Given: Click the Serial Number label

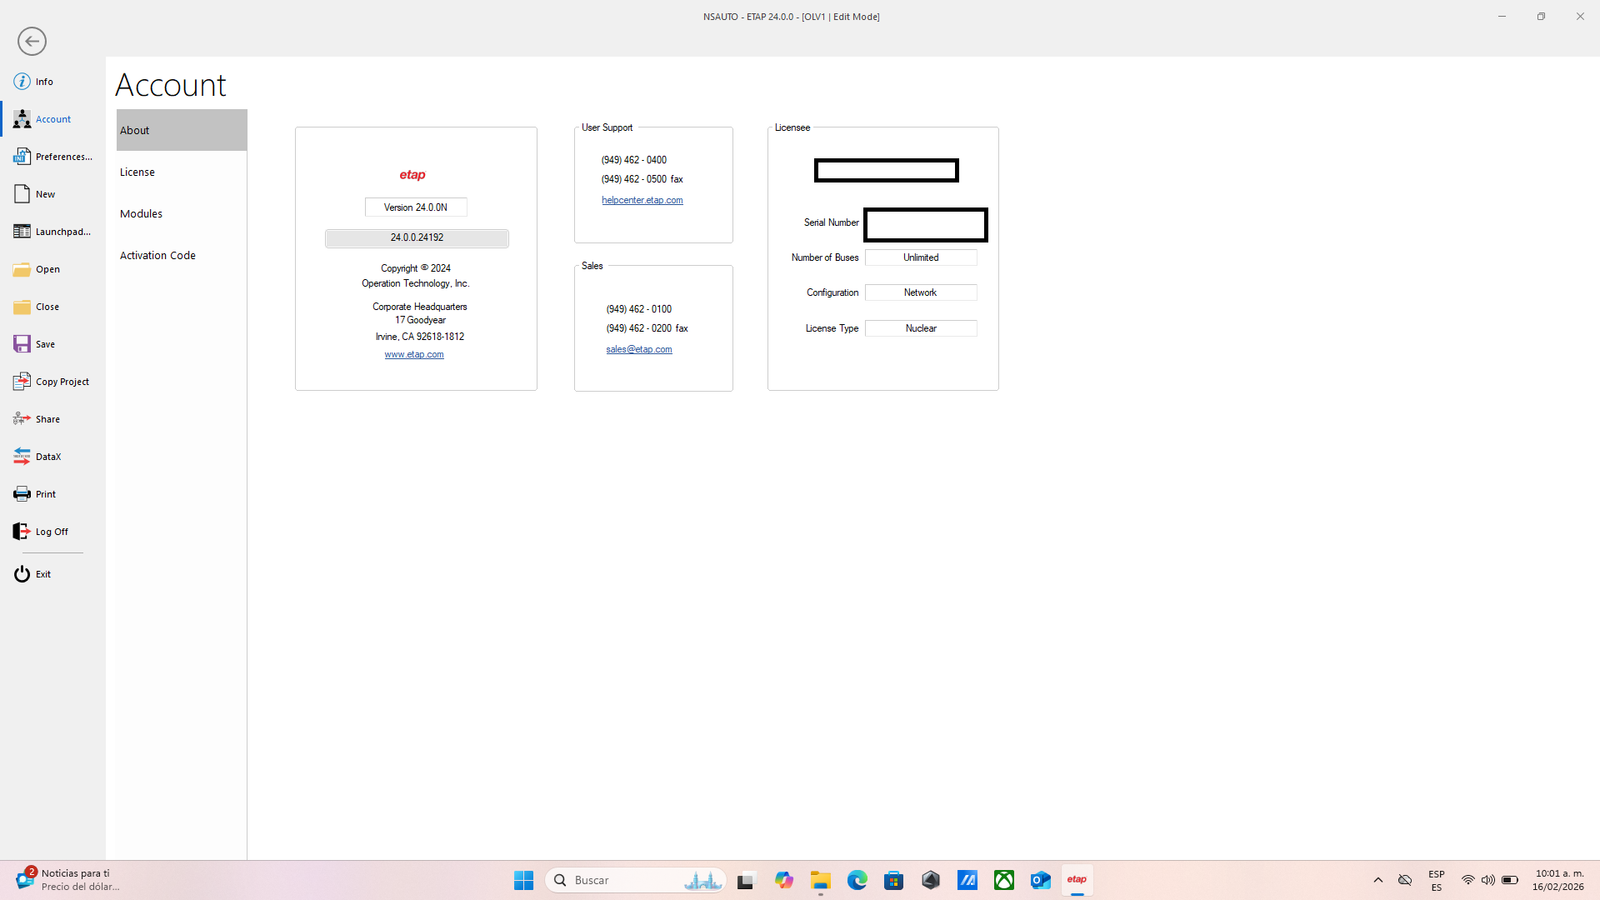Looking at the screenshot, I should 831,222.
